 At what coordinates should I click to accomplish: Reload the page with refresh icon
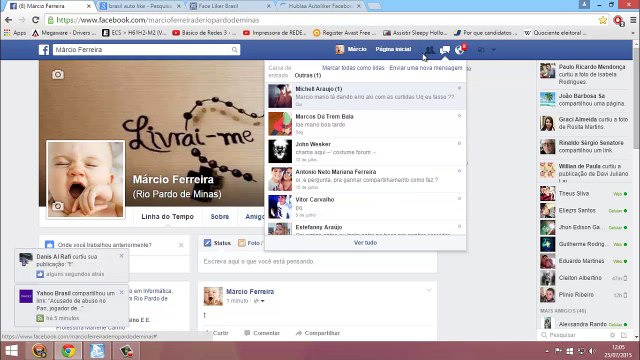tap(36, 20)
